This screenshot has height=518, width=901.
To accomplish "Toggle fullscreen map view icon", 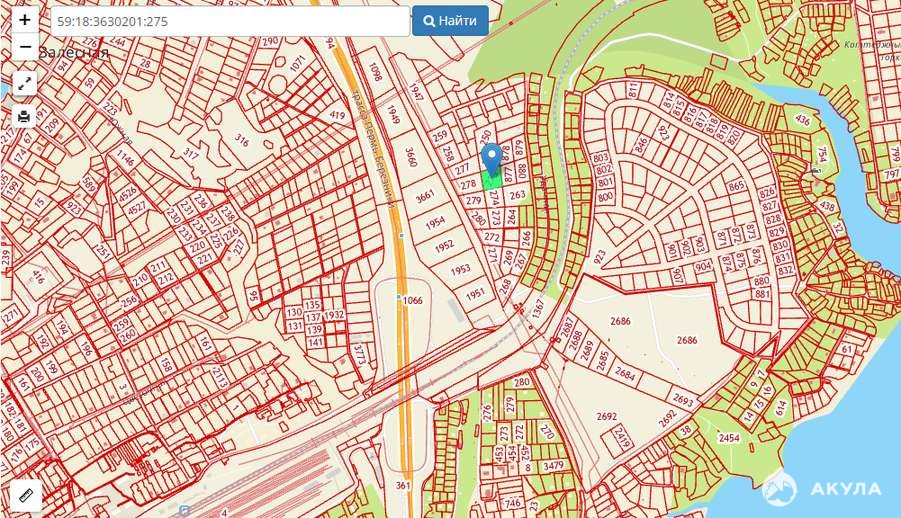I will click(x=24, y=84).
